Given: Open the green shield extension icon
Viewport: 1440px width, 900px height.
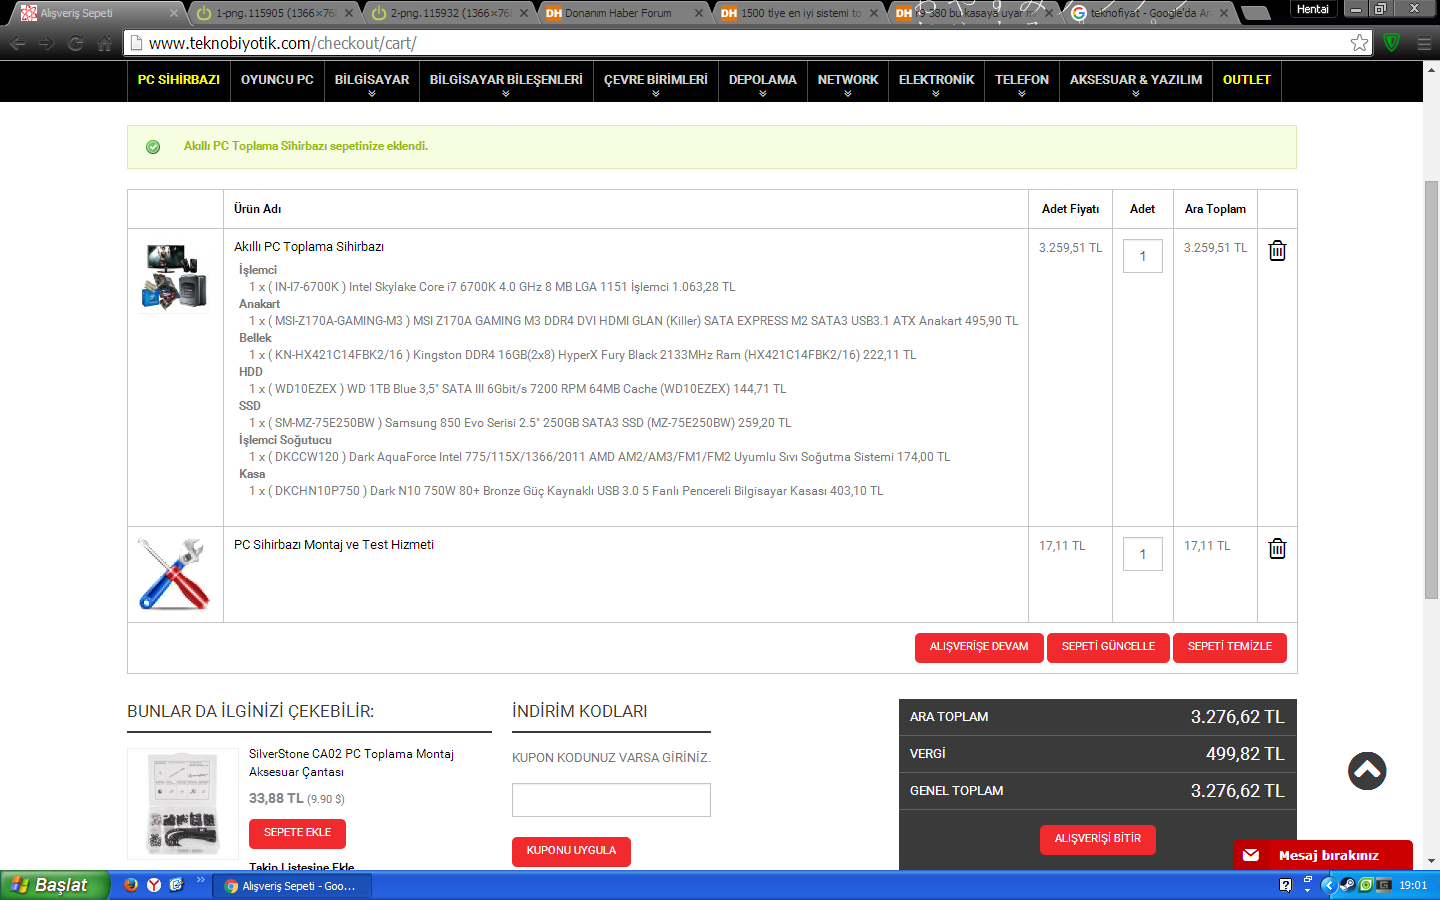Looking at the screenshot, I should 1391,43.
